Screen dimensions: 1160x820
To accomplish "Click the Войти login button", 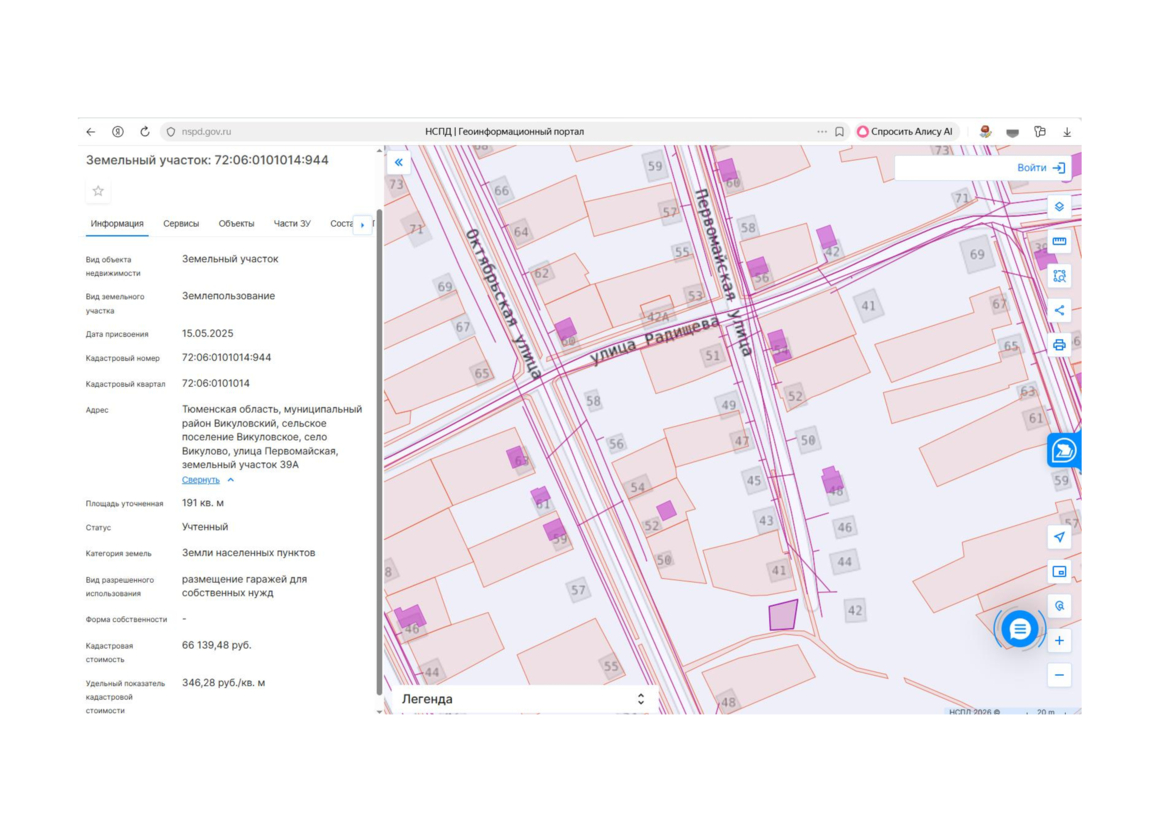I will (x=1040, y=168).
